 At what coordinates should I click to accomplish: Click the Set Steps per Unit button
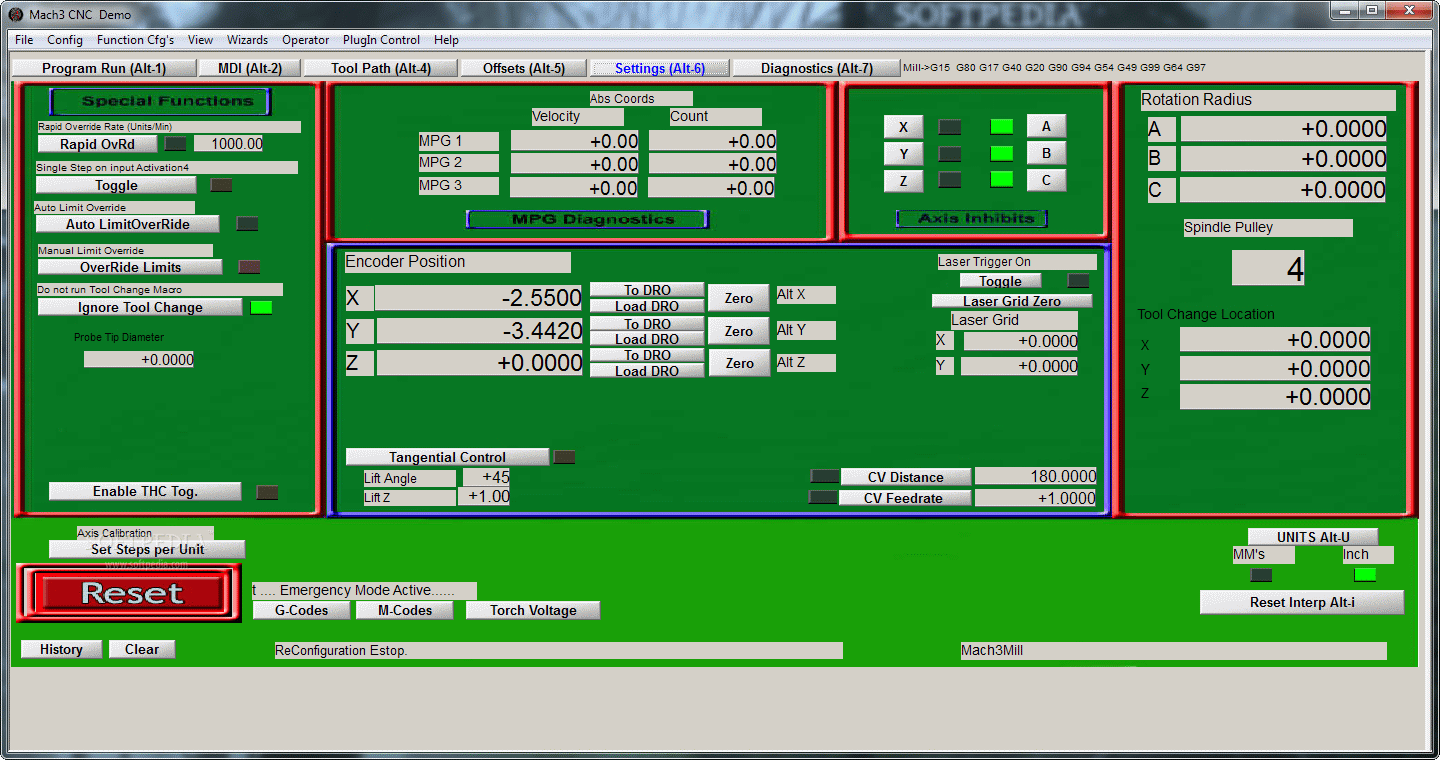[147, 549]
